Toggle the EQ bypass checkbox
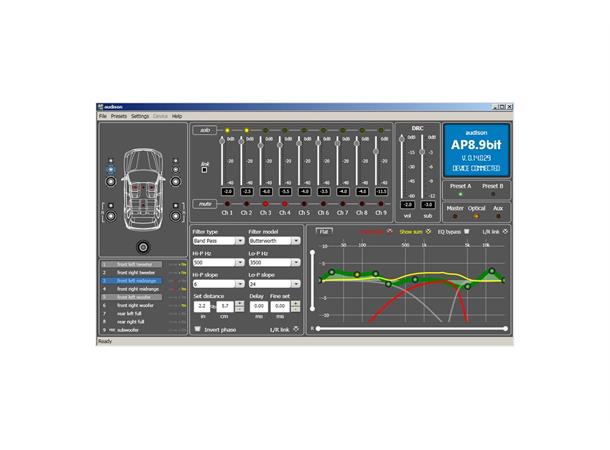610x450 pixels. 466,231
